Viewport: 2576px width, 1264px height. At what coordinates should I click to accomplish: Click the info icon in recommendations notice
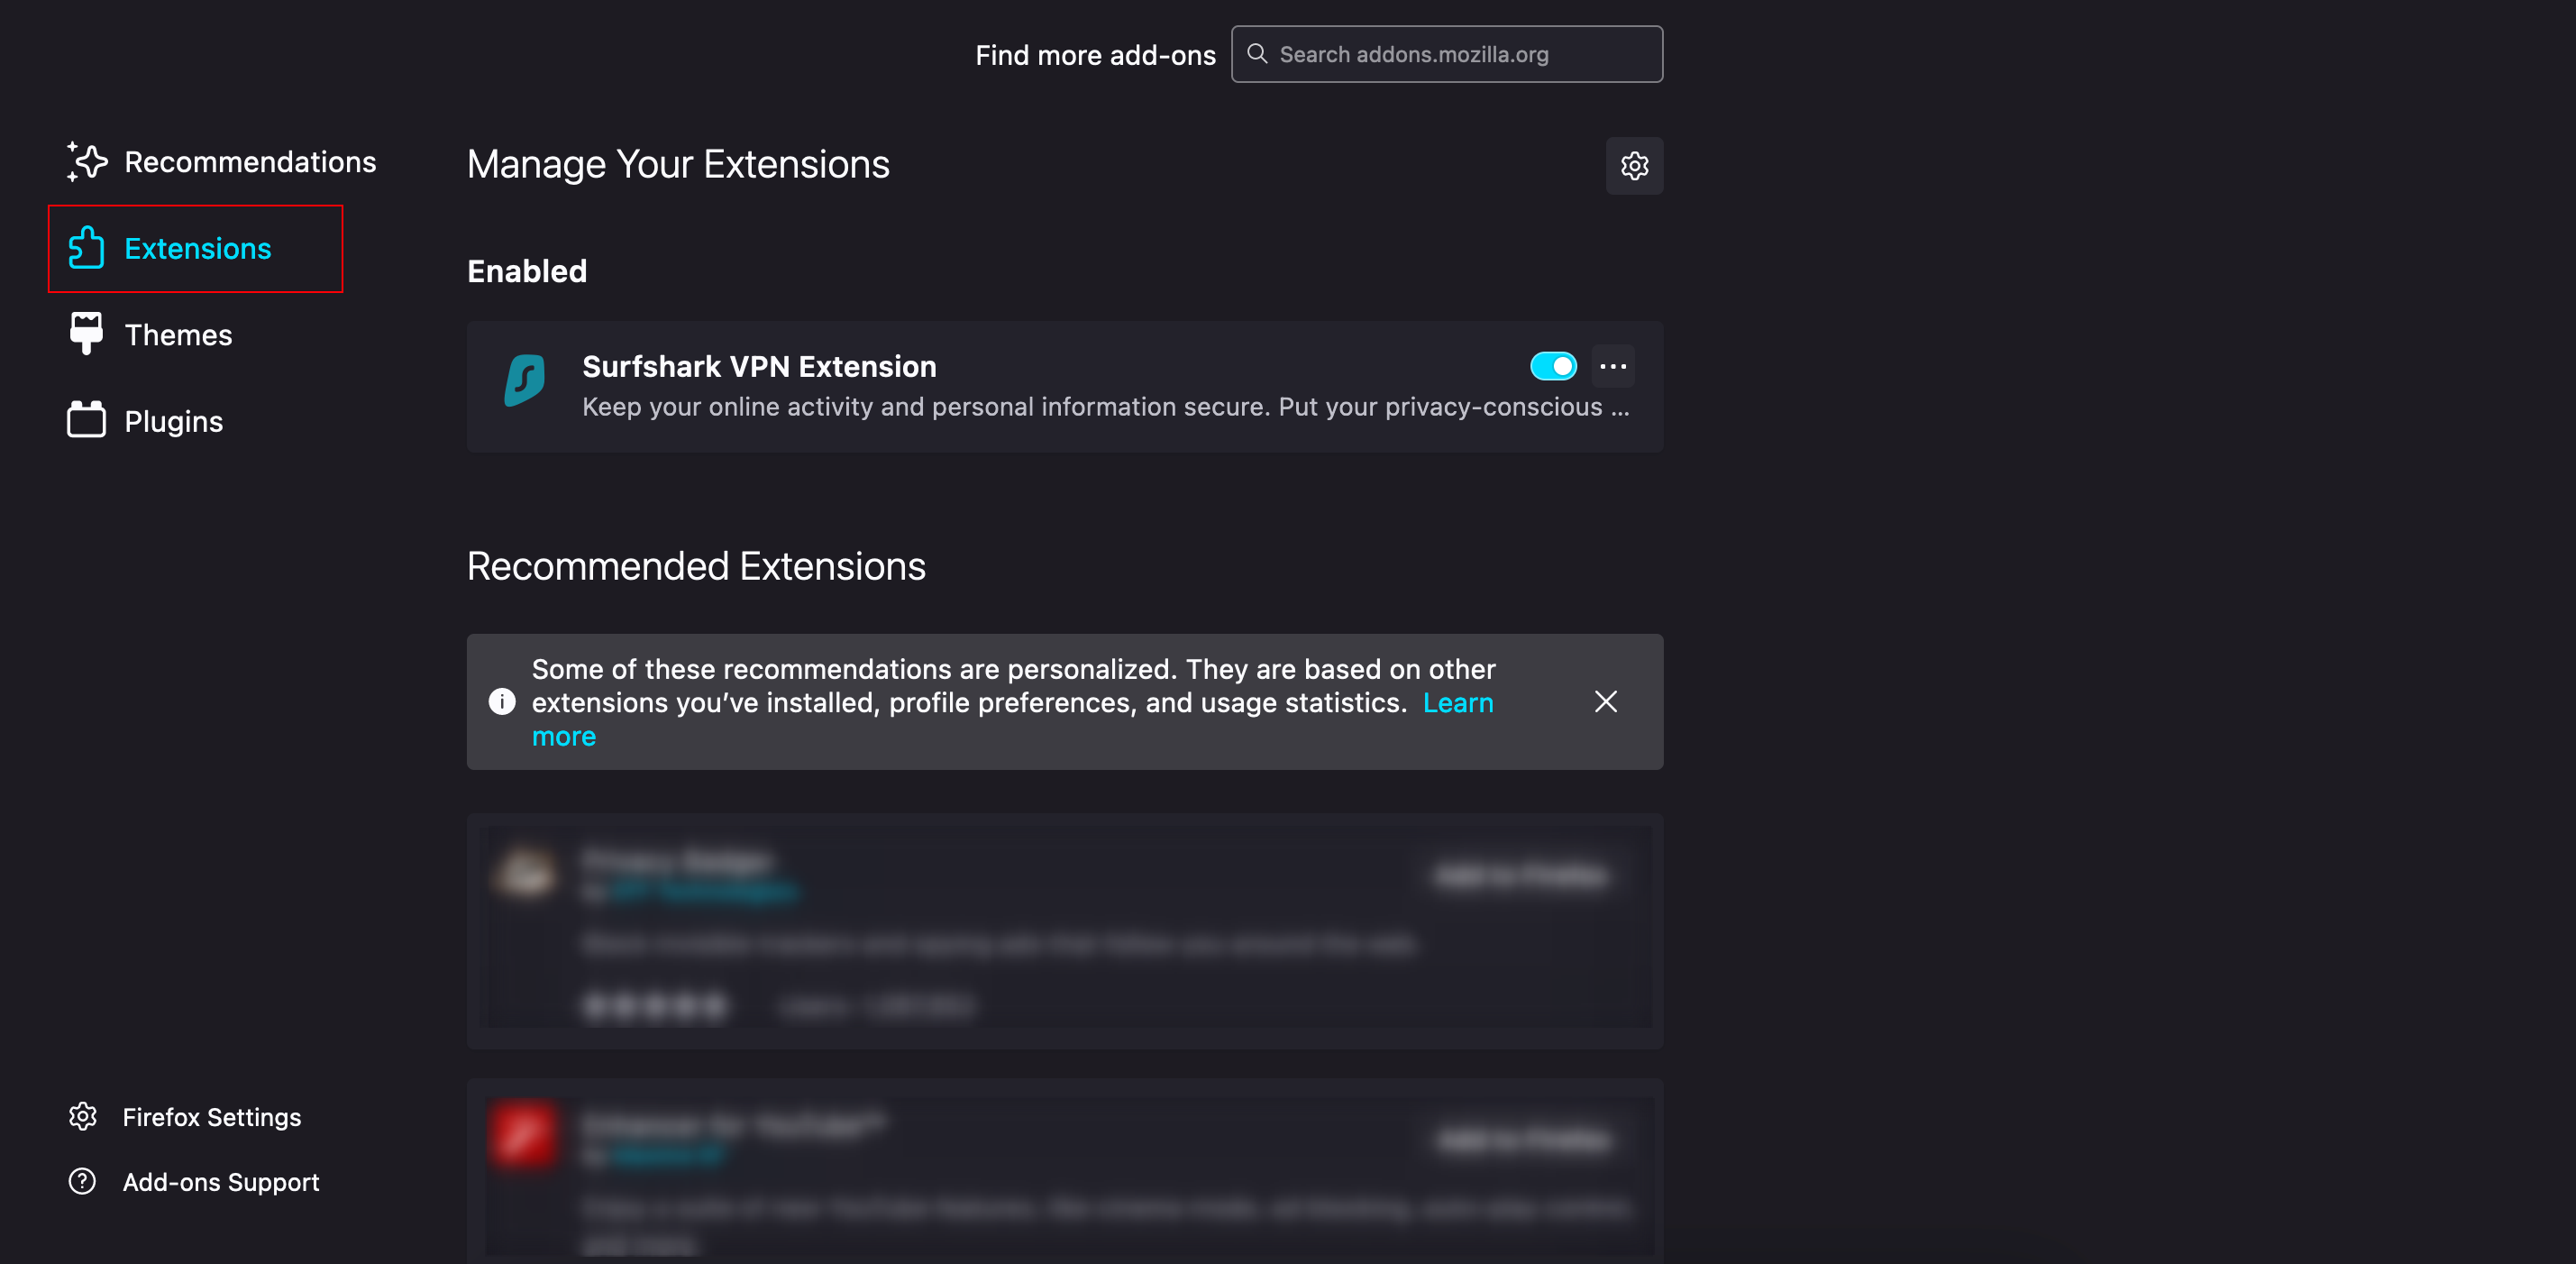[502, 701]
